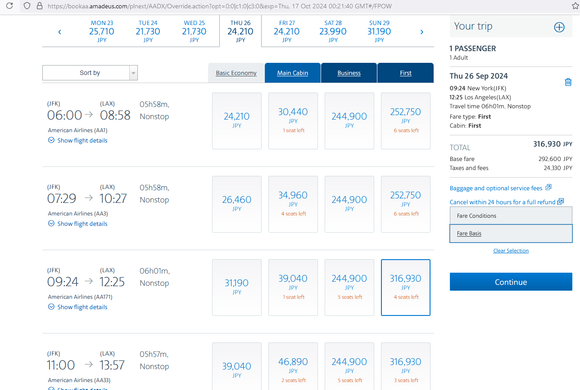
Task: Choose 11:00 flight Business 244,900 fare
Action: tap(349, 366)
